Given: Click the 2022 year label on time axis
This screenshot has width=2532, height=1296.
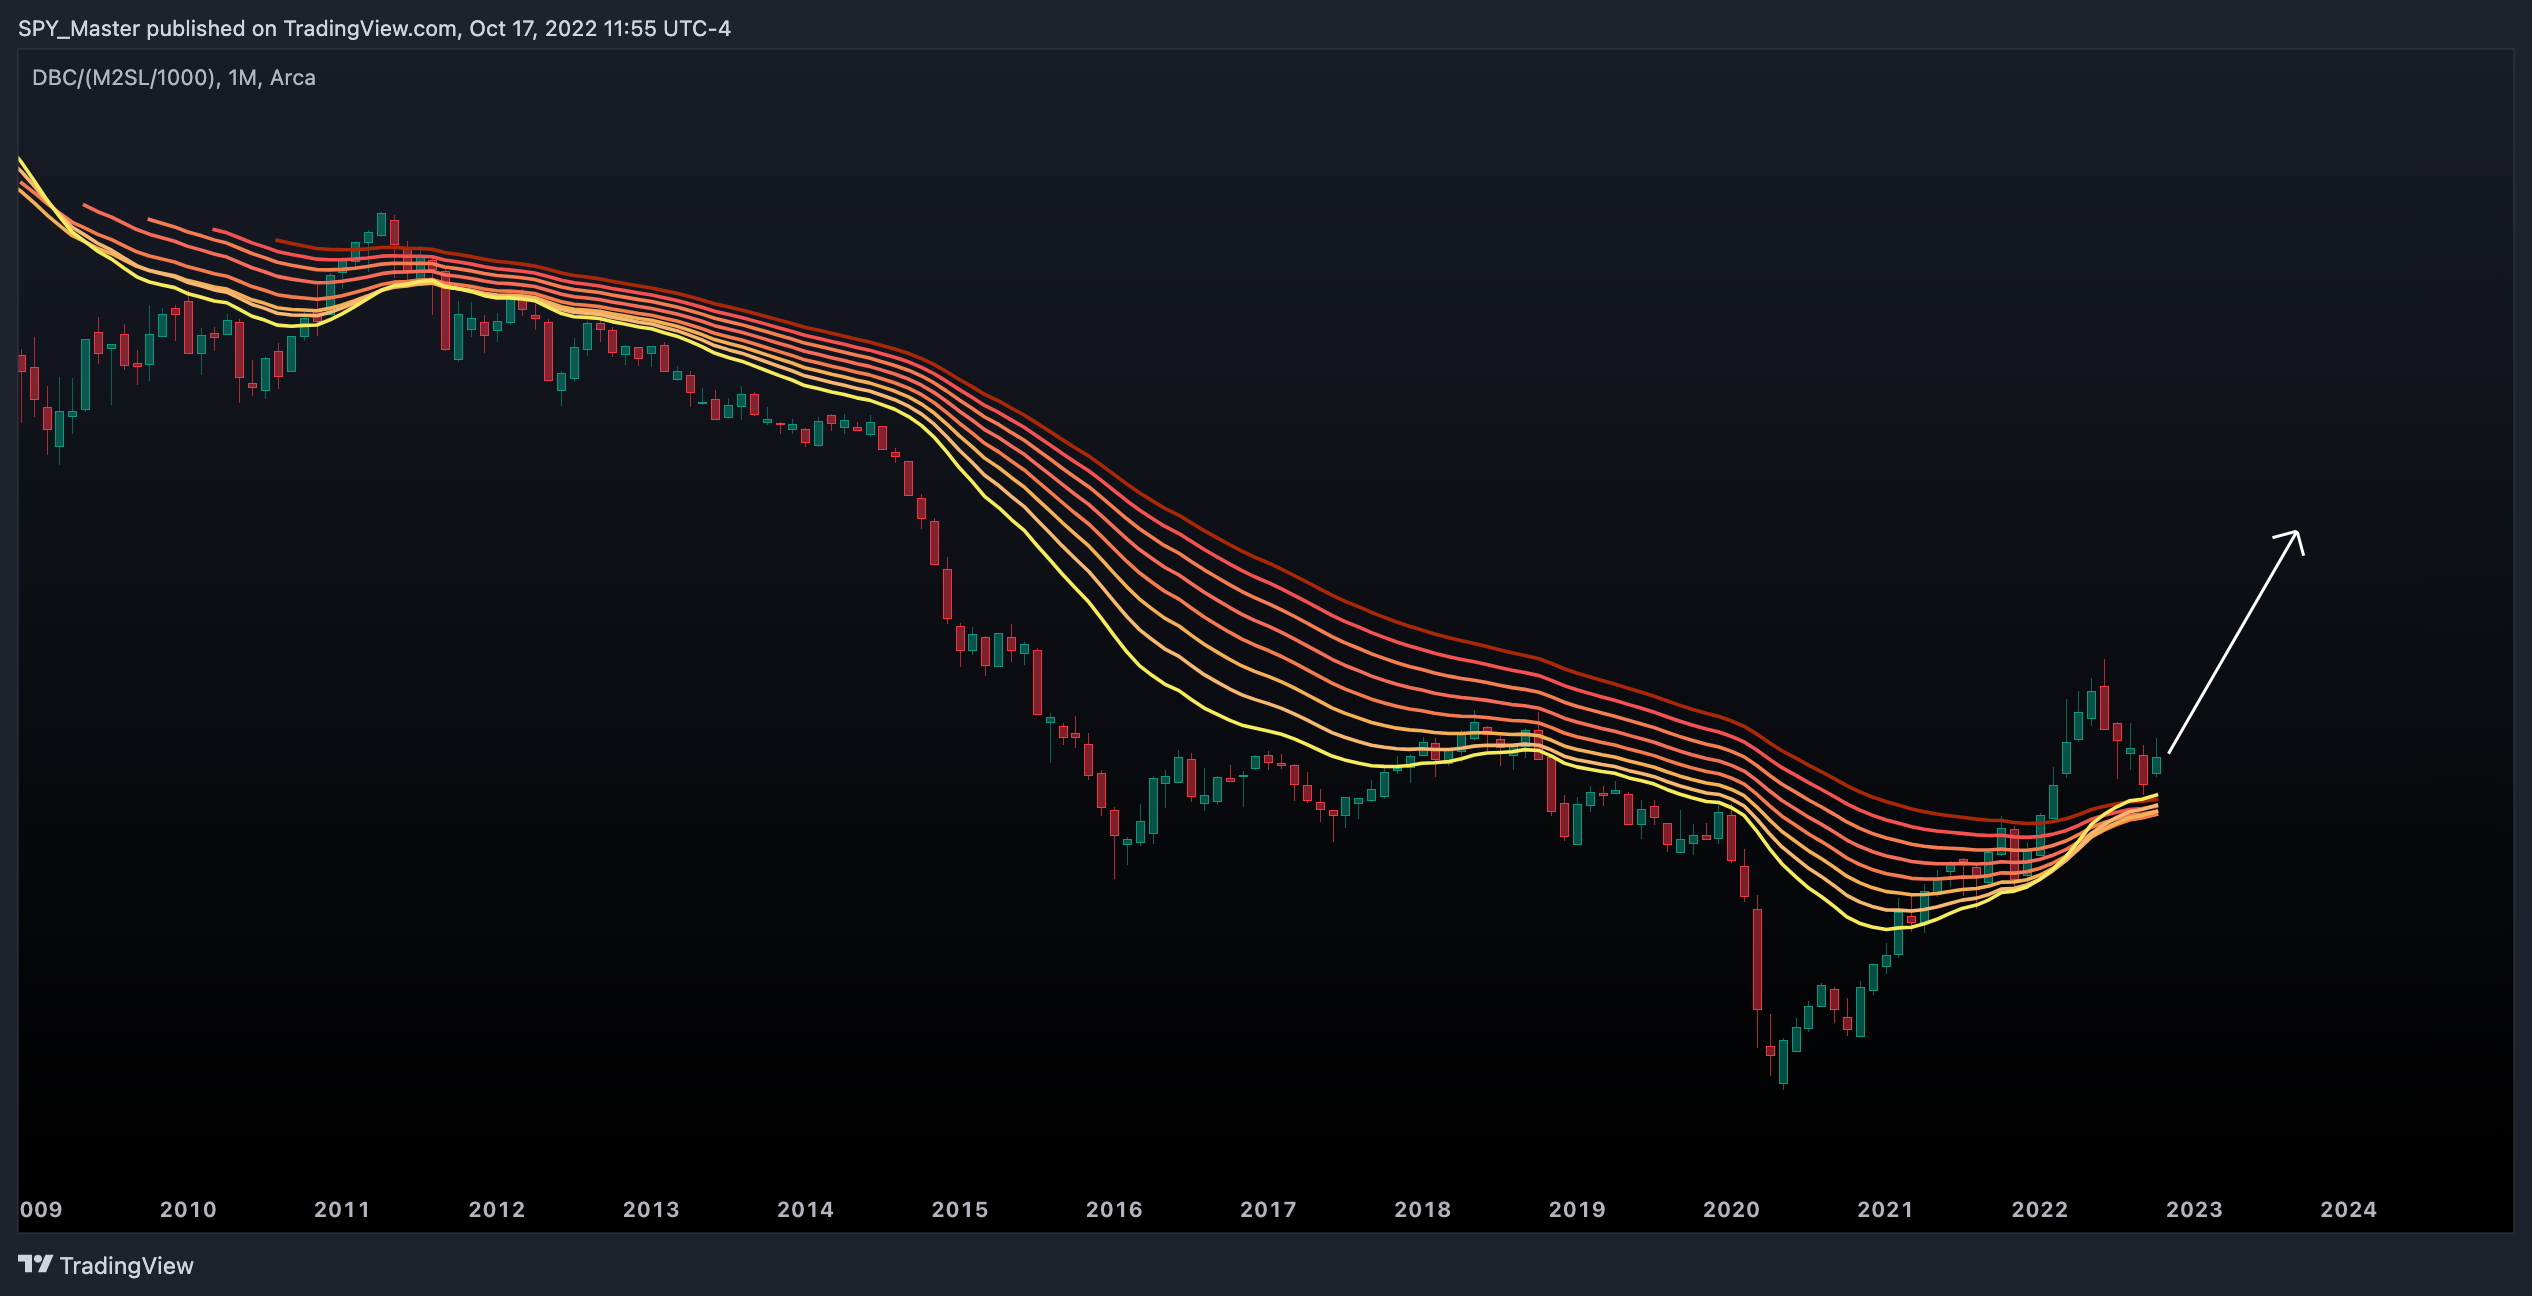Looking at the screenshot, I should click(2040, 1209).
